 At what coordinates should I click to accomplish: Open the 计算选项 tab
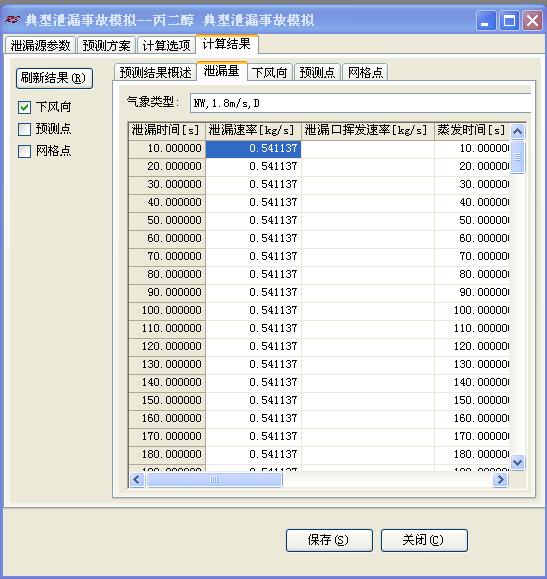[x=166, y=45]
